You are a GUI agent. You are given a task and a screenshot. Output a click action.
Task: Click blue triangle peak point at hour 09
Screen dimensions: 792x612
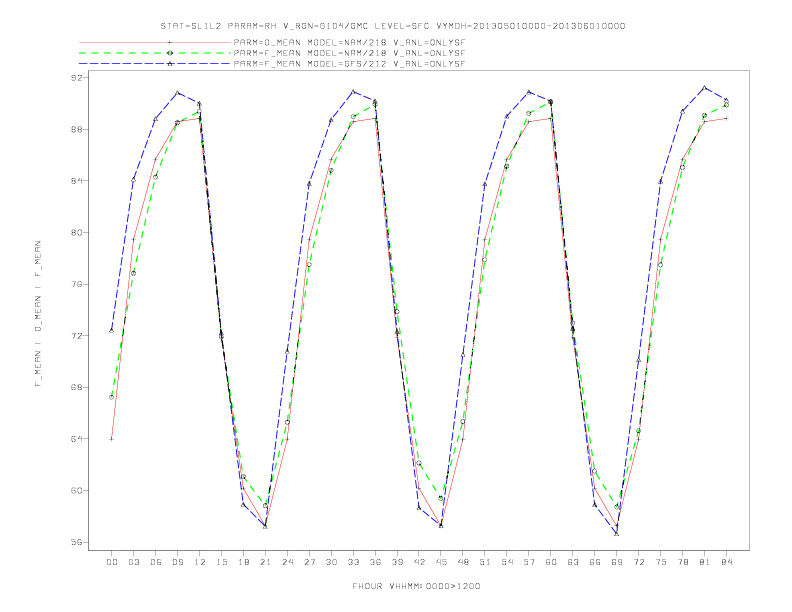pos(177,92)
